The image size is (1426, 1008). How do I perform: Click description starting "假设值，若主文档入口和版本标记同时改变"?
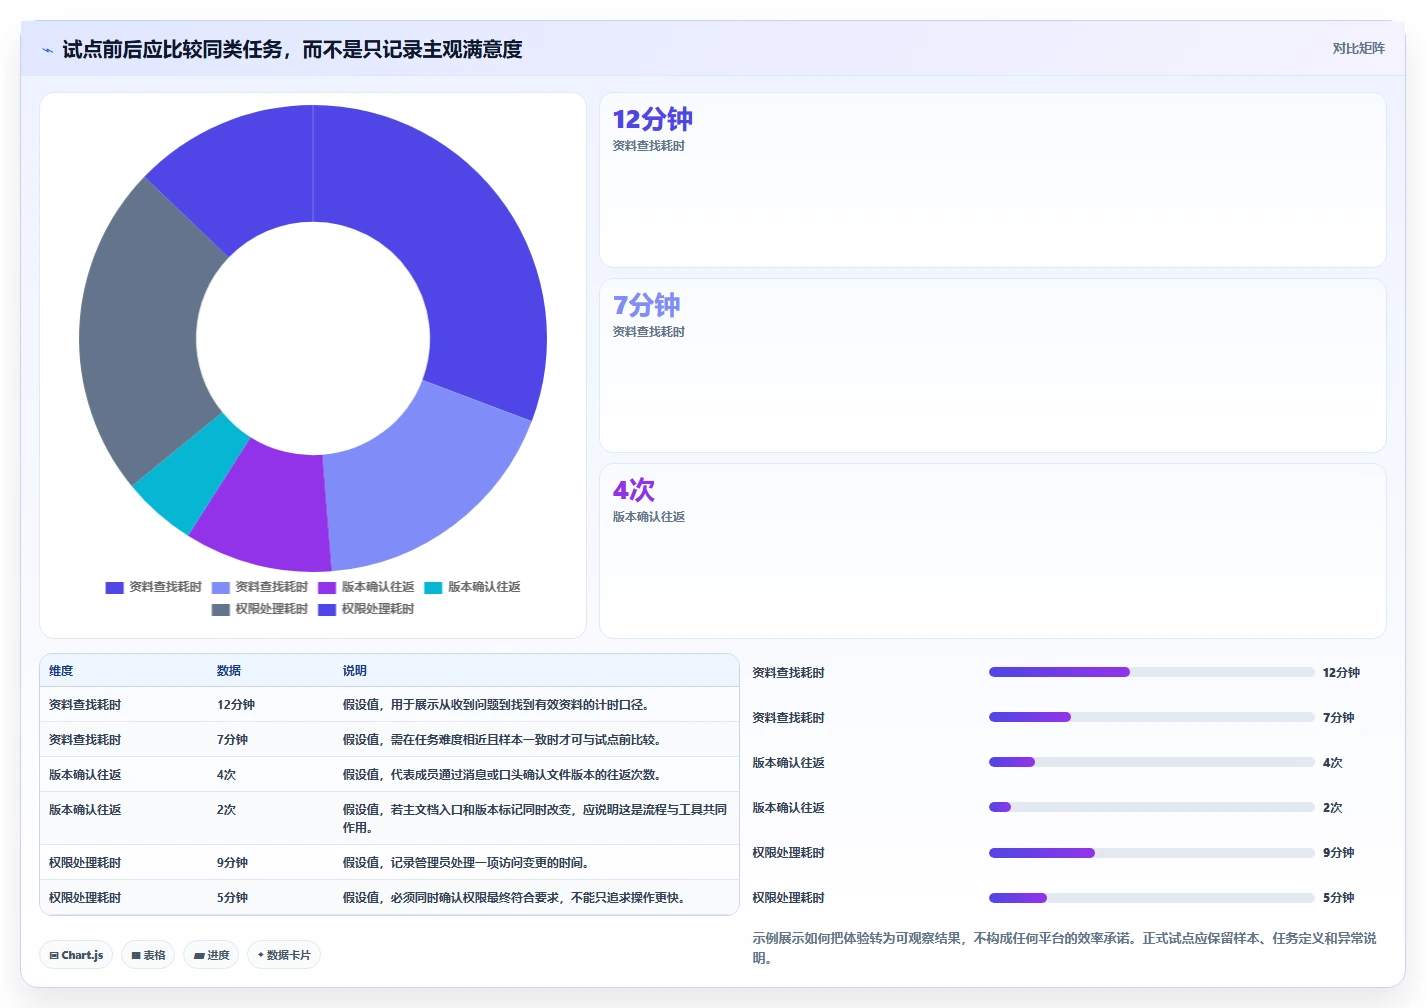(535, 819)
